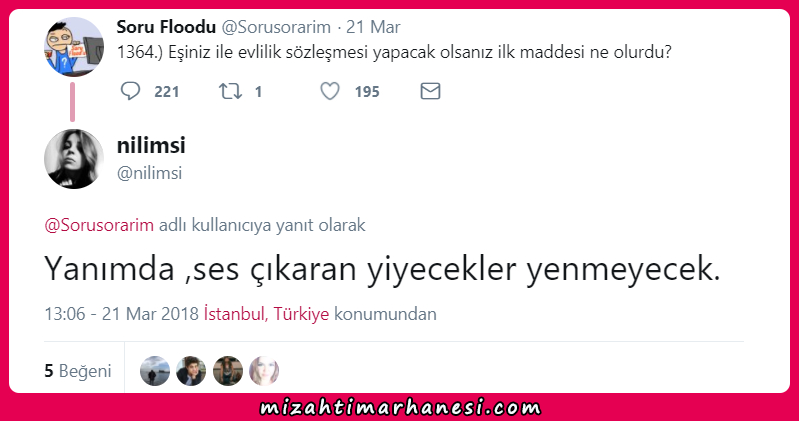Open nilimsi profile picture
Screen dimensions: 799x421
(74, 159)
